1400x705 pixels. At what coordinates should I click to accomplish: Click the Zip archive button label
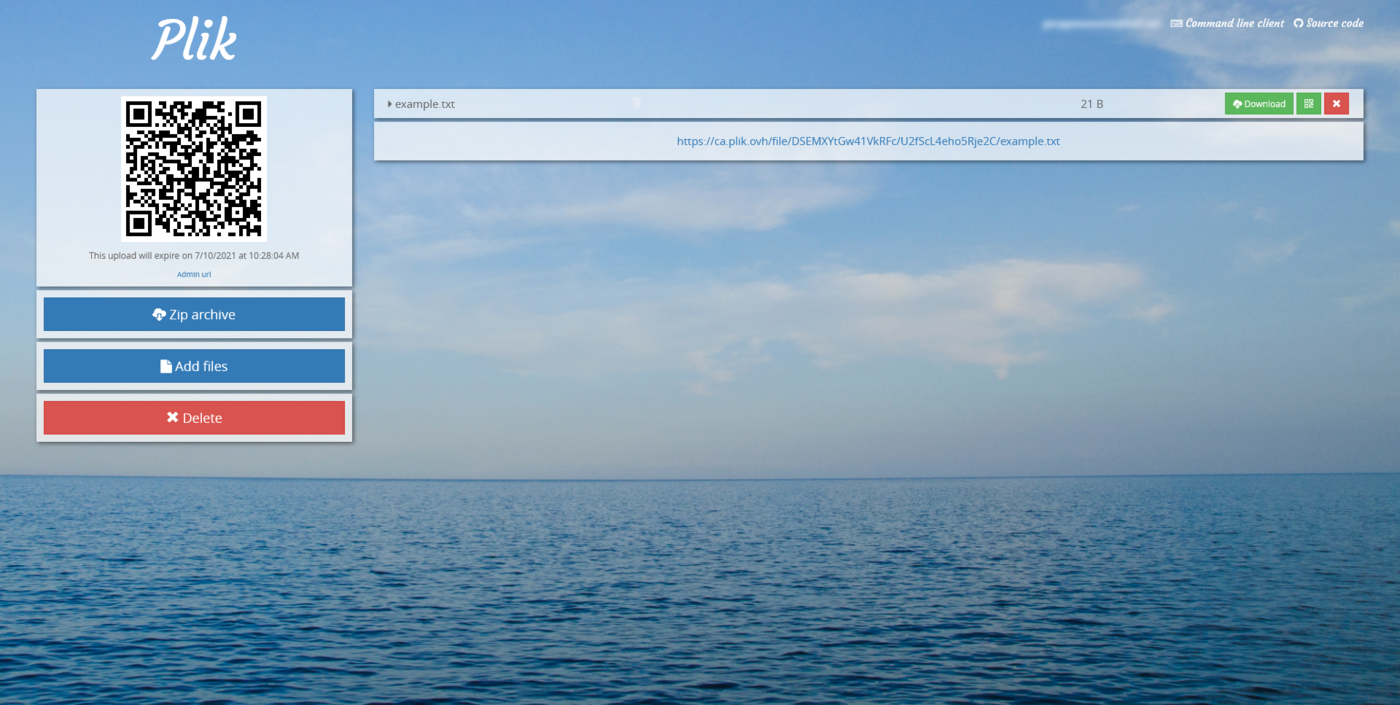tap(202, 315)
